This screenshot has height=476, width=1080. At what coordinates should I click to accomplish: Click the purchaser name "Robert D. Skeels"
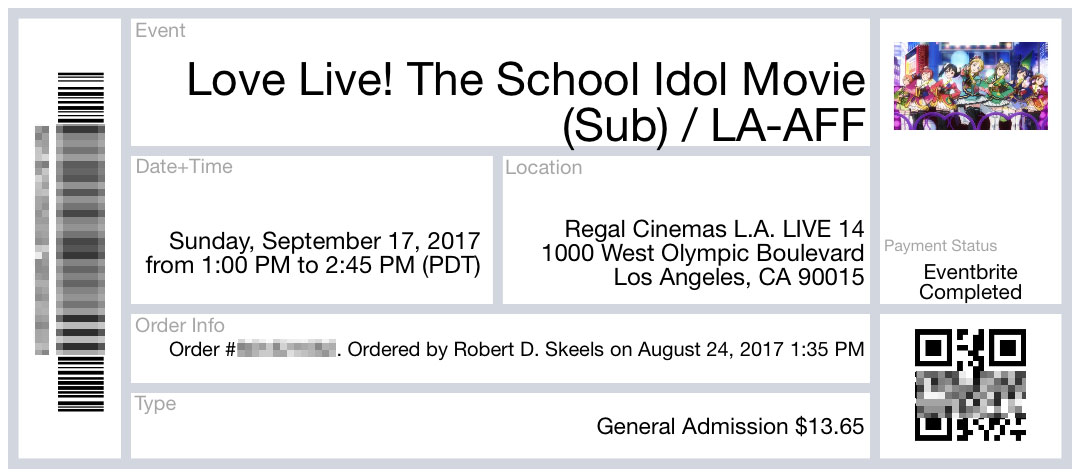(x=527, y=350)
